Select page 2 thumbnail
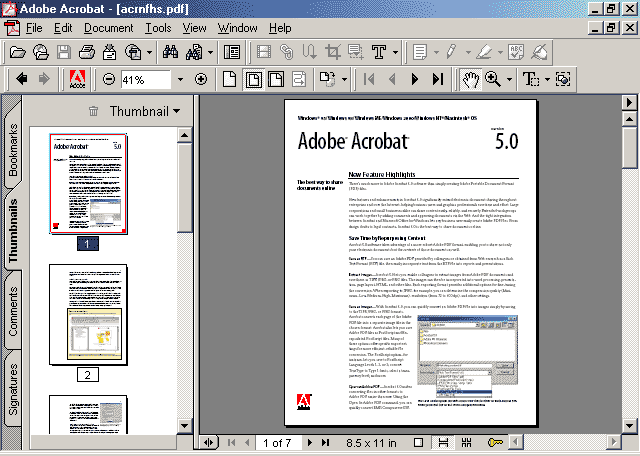640x456 pixels. pos(88,315)
